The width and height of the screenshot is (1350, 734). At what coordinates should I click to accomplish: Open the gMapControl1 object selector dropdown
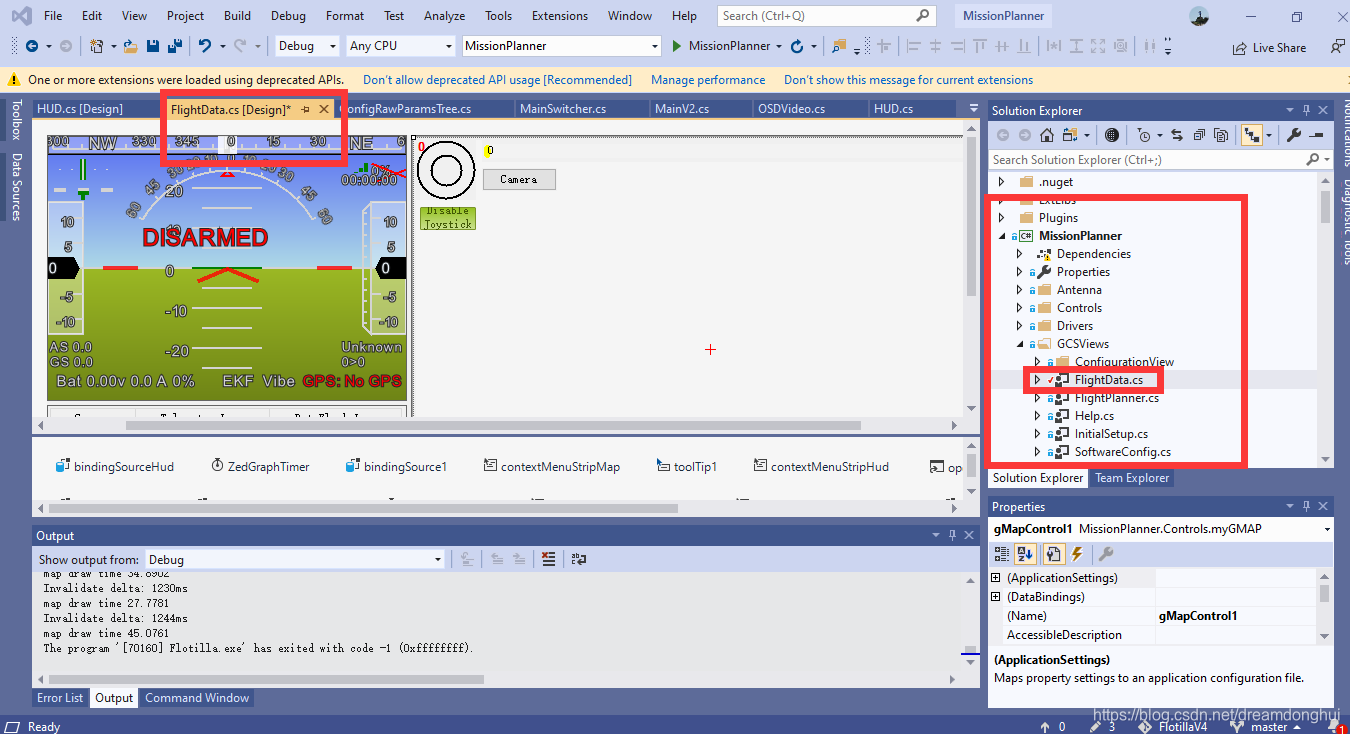(x=1326, y=528)
